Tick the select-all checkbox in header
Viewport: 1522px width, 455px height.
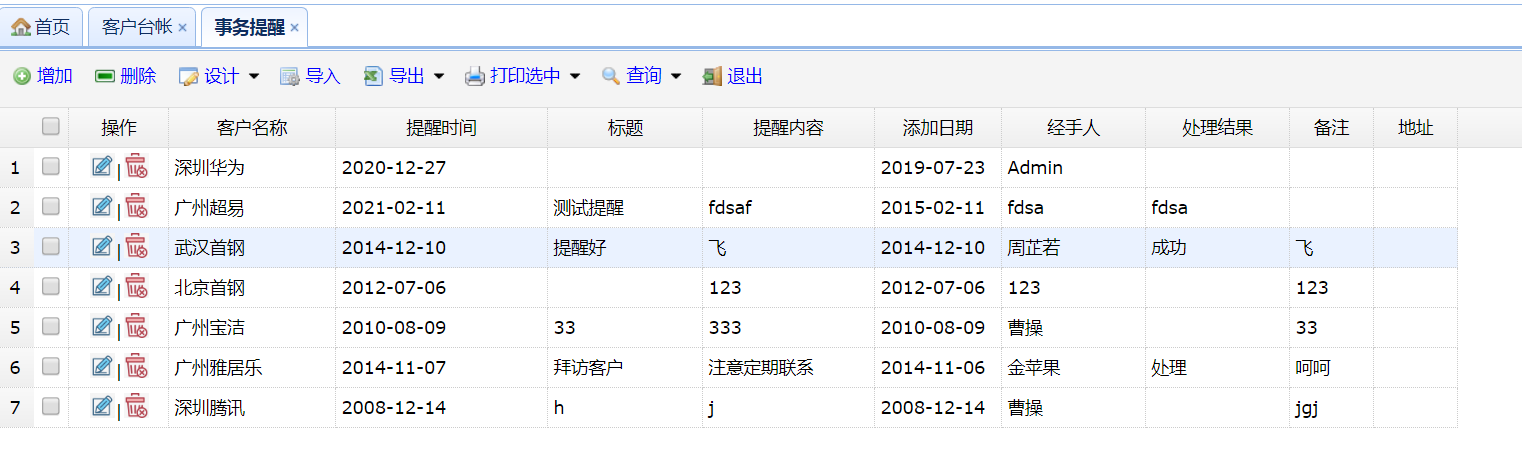(51, 126)
